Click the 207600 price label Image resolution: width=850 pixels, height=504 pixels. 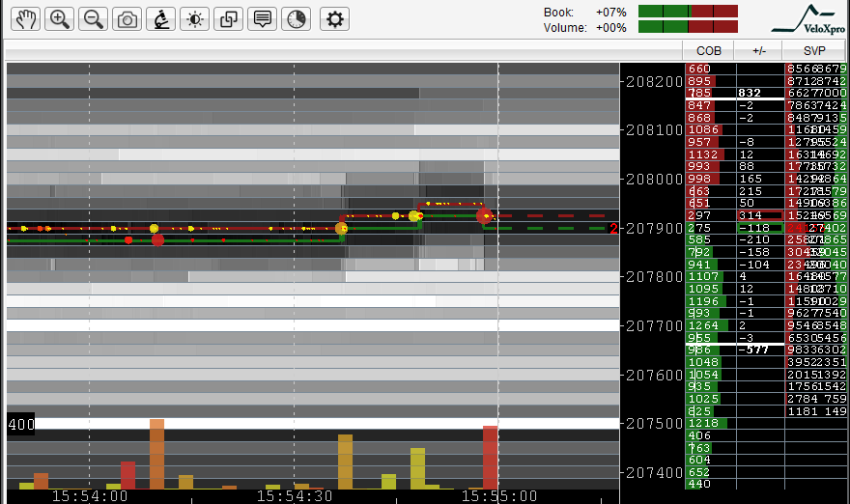(654, 375)
